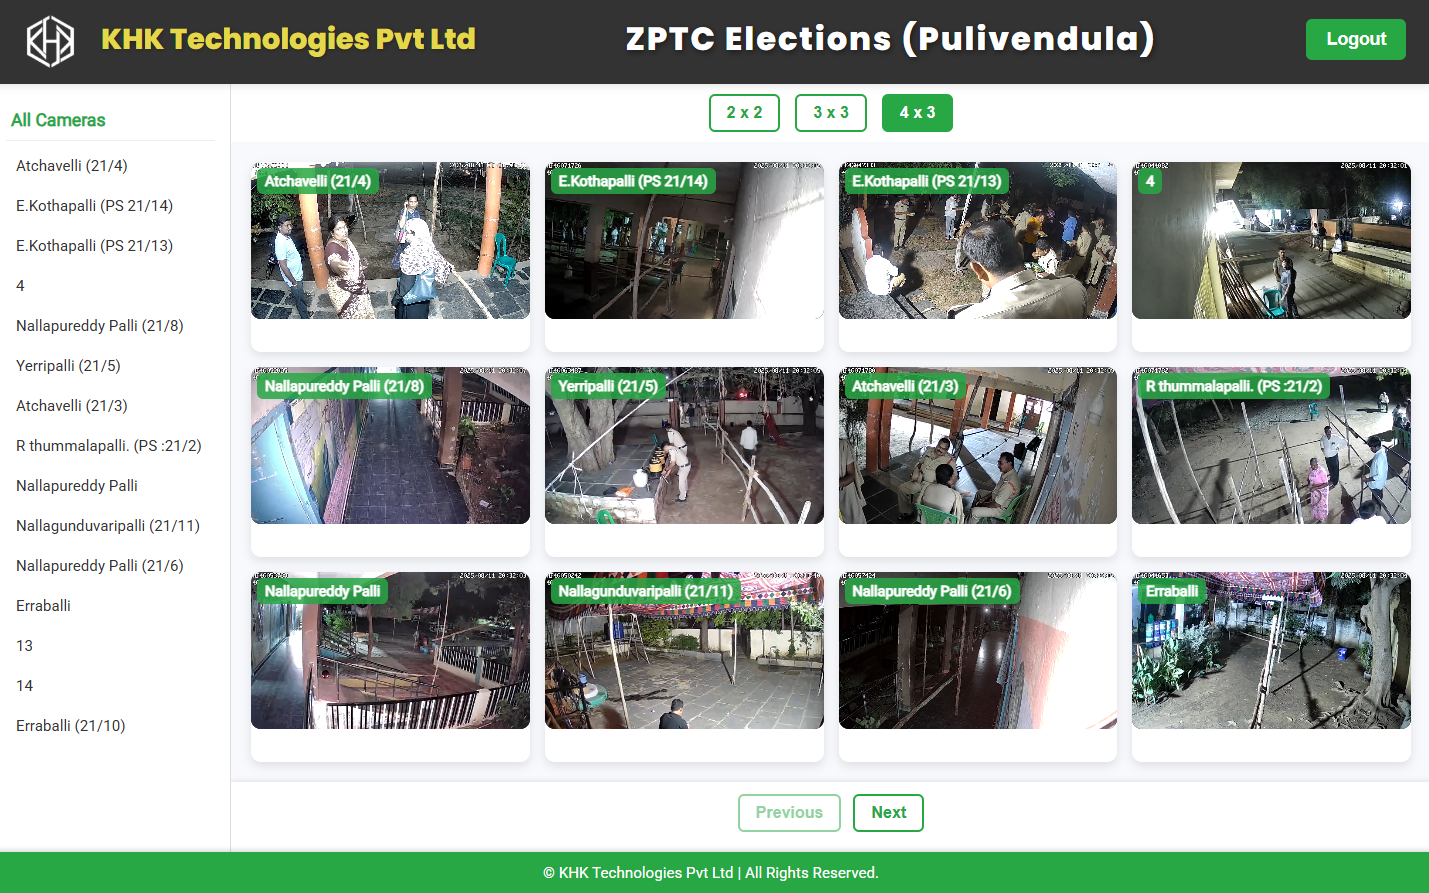This screenshot has height=893, width=1429.
Task: Select the 4 x 3 grid layout
Action: pos(917,113)
